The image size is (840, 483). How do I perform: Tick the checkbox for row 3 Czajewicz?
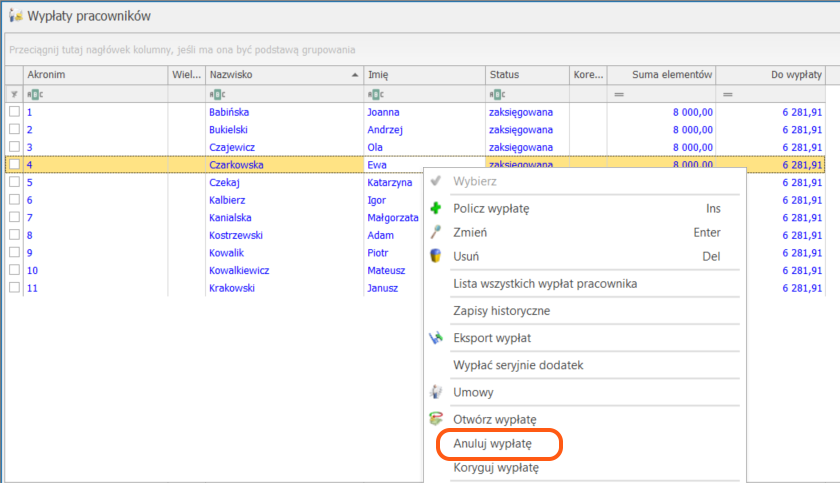point(14,147)
